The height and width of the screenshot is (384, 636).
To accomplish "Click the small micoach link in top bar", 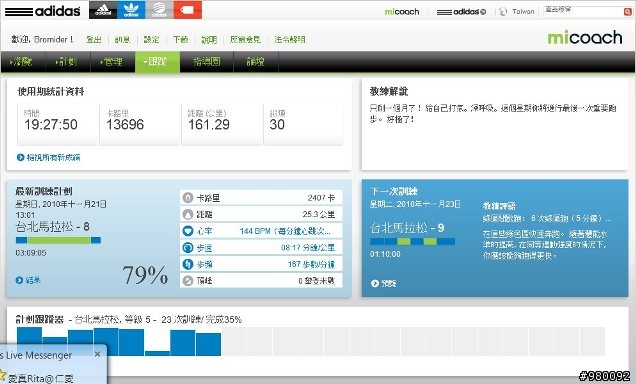I will (x=402, y=12).
